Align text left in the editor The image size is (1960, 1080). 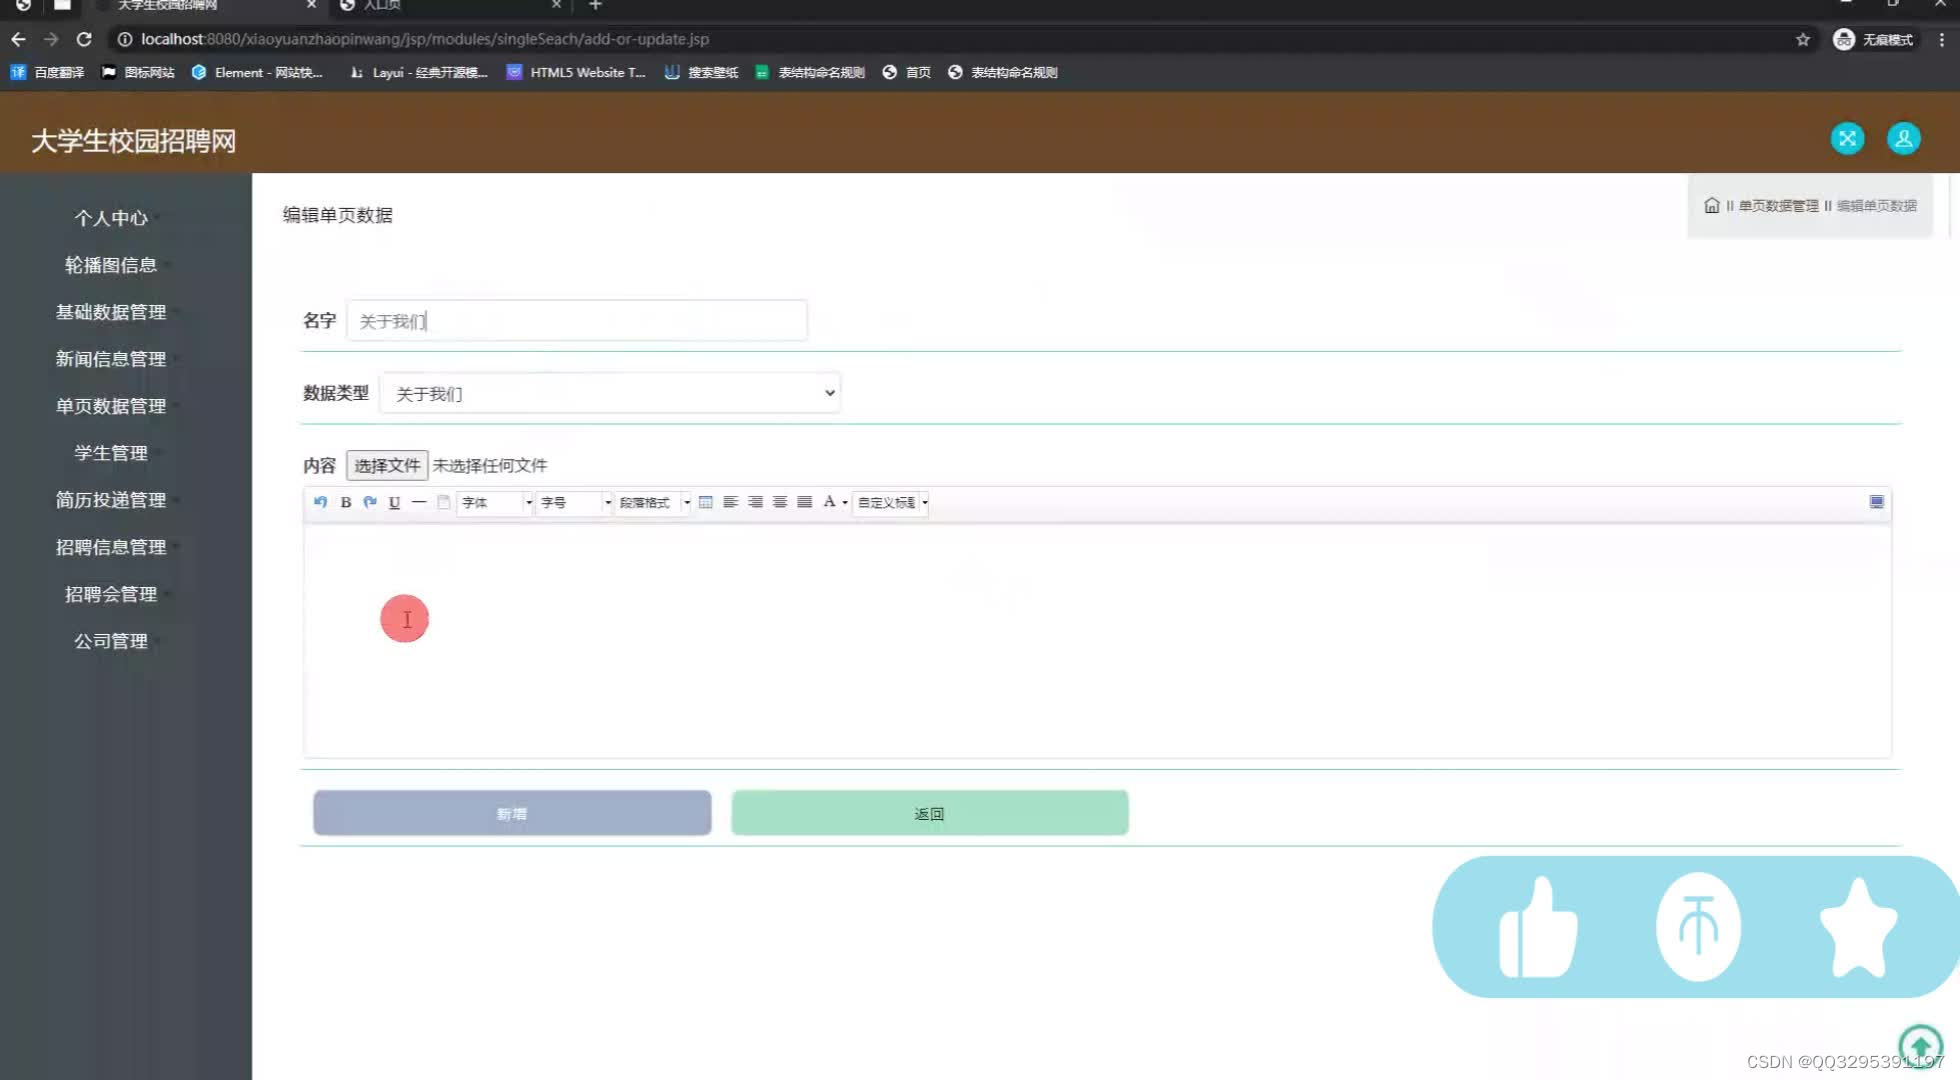[730, 502]
